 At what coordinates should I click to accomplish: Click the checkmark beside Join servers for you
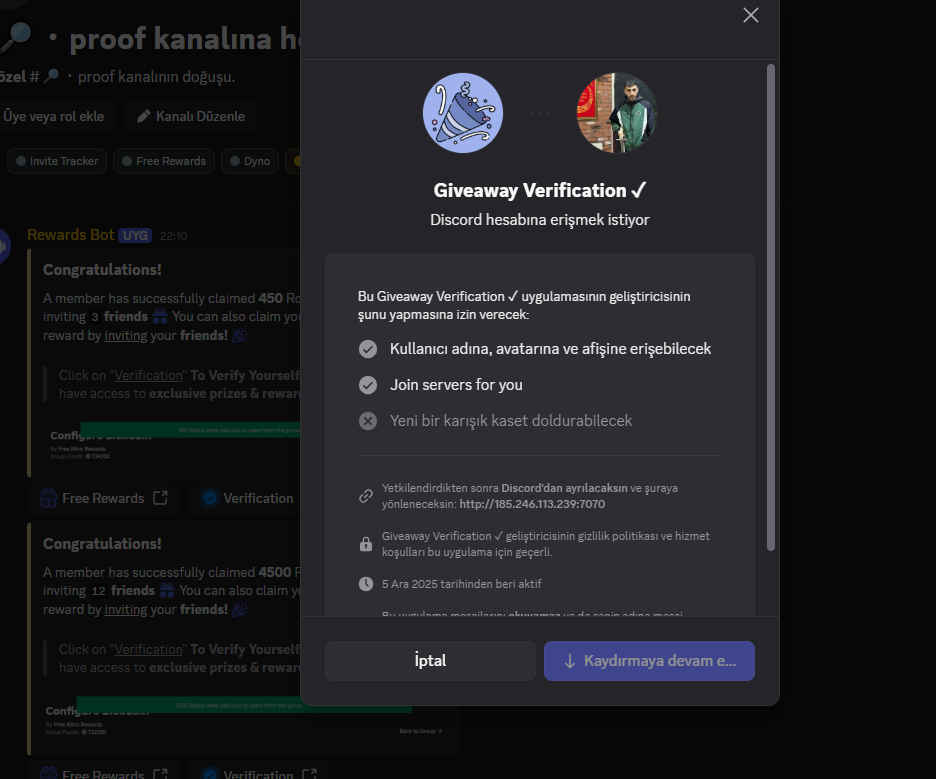coord(368,385)
